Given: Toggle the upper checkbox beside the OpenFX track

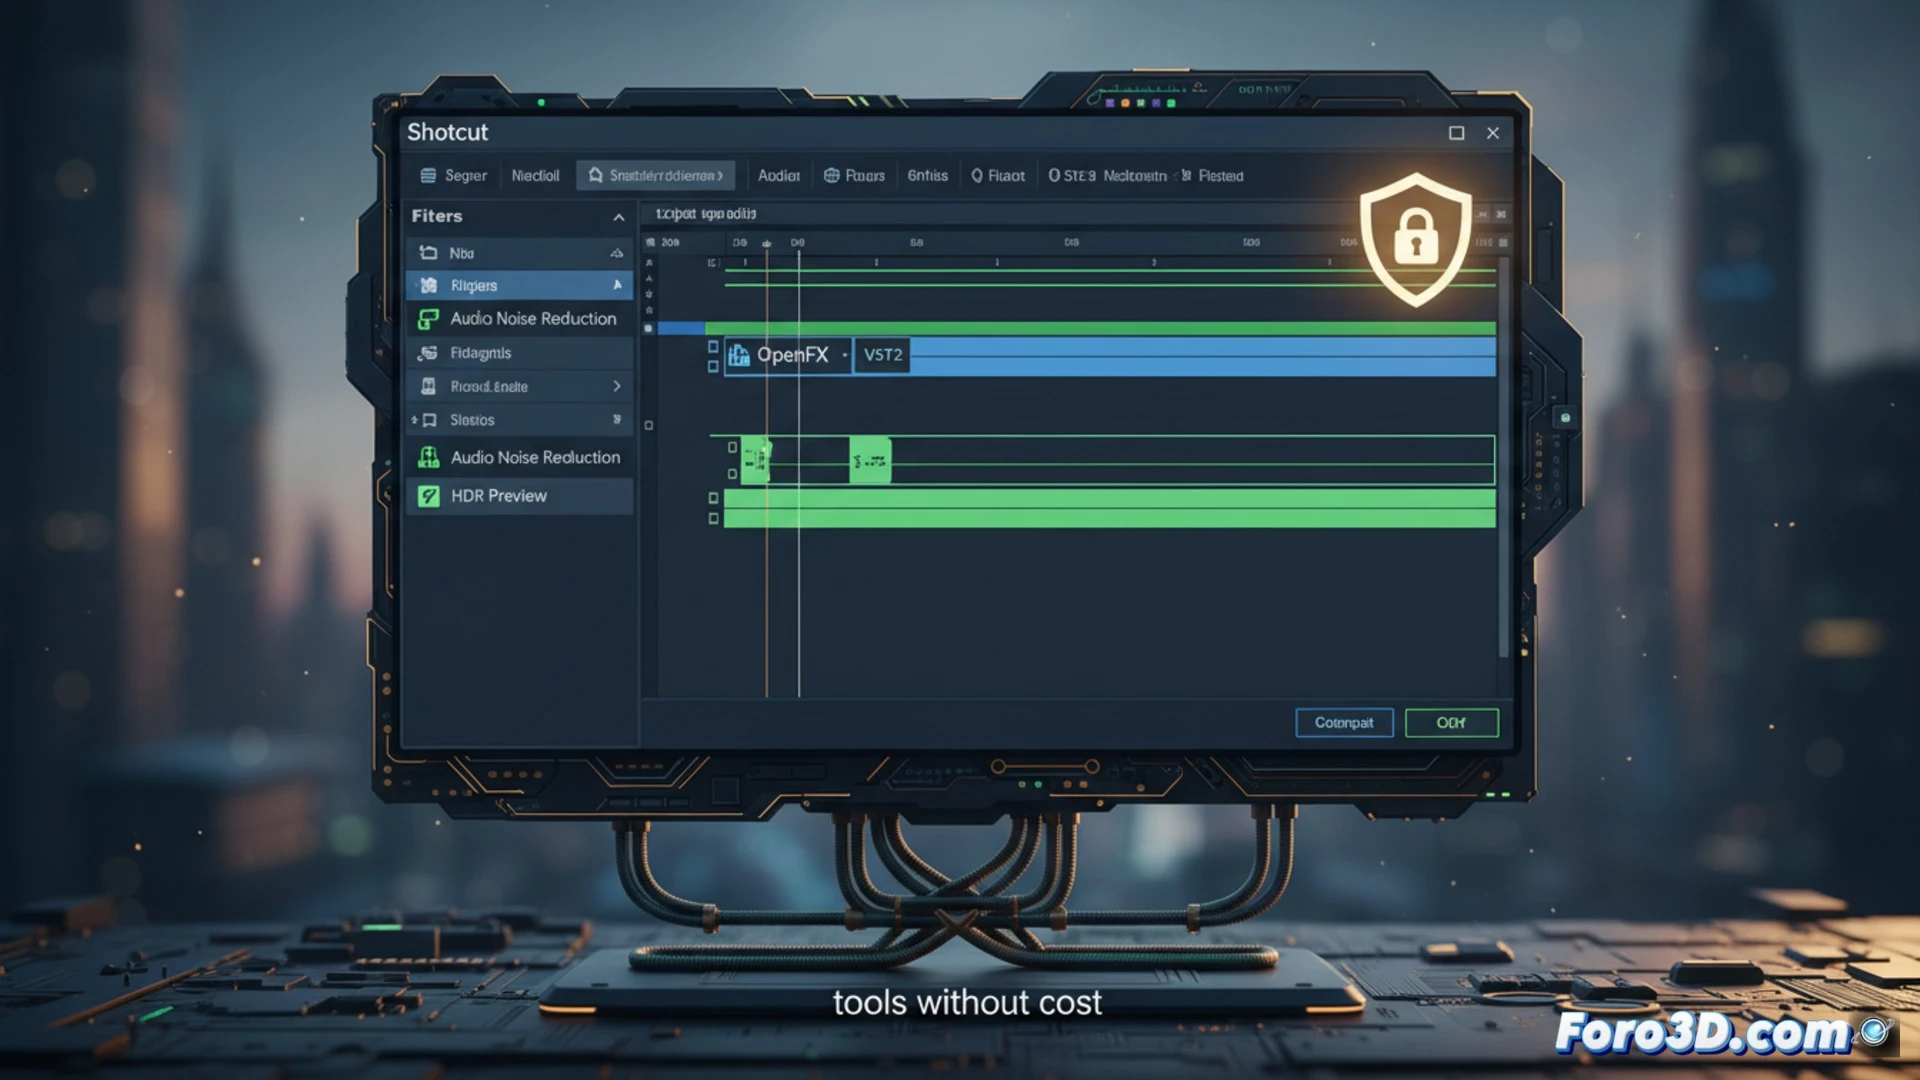Looking at the screenshot, I should [713, 347].
